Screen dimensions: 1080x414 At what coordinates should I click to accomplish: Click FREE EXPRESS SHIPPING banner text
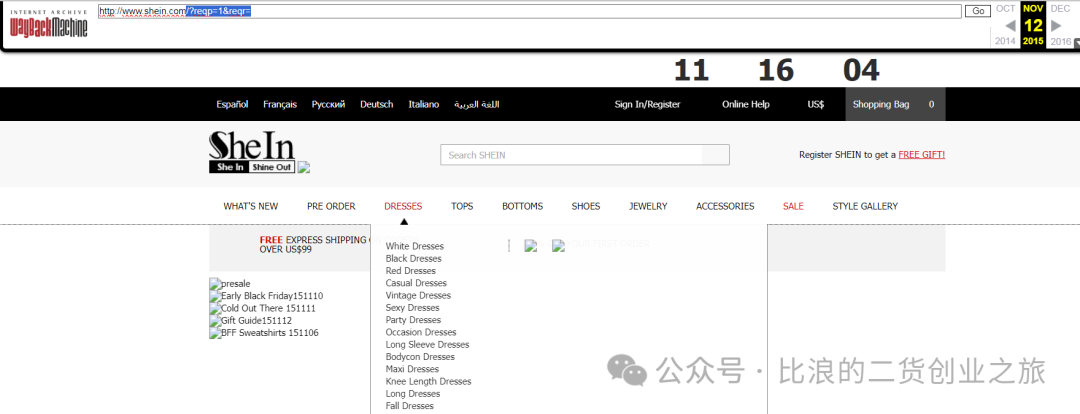[x=314, y=245]
